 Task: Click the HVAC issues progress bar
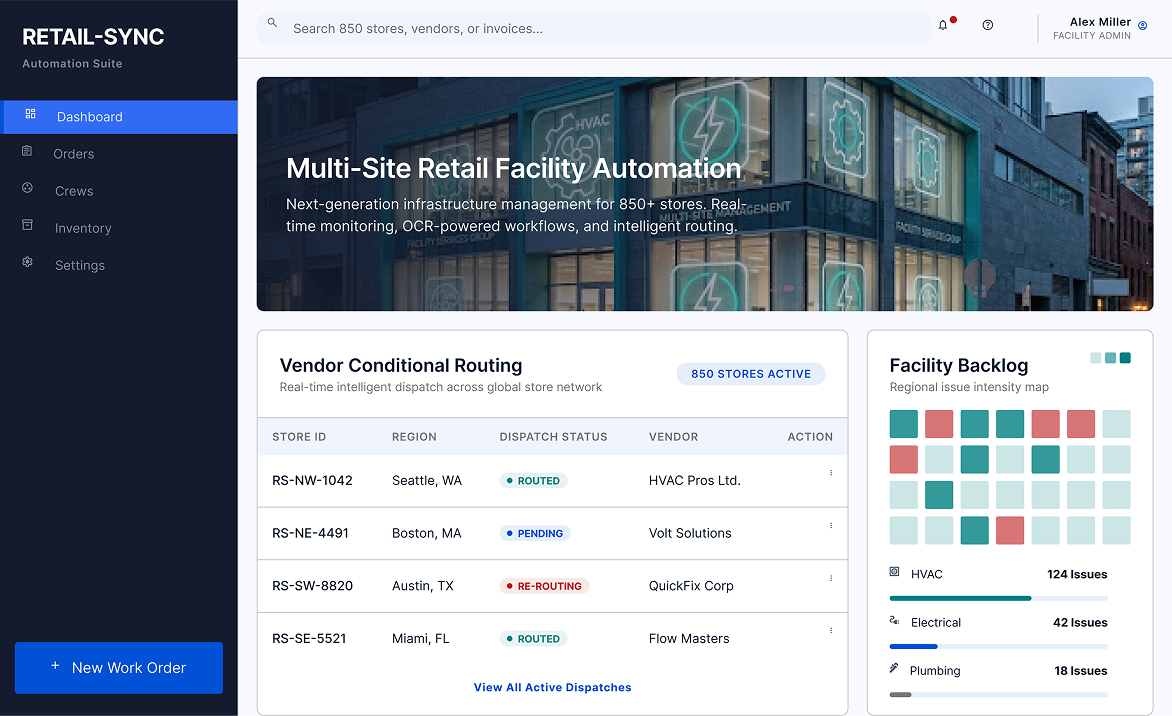coord(999,598)
